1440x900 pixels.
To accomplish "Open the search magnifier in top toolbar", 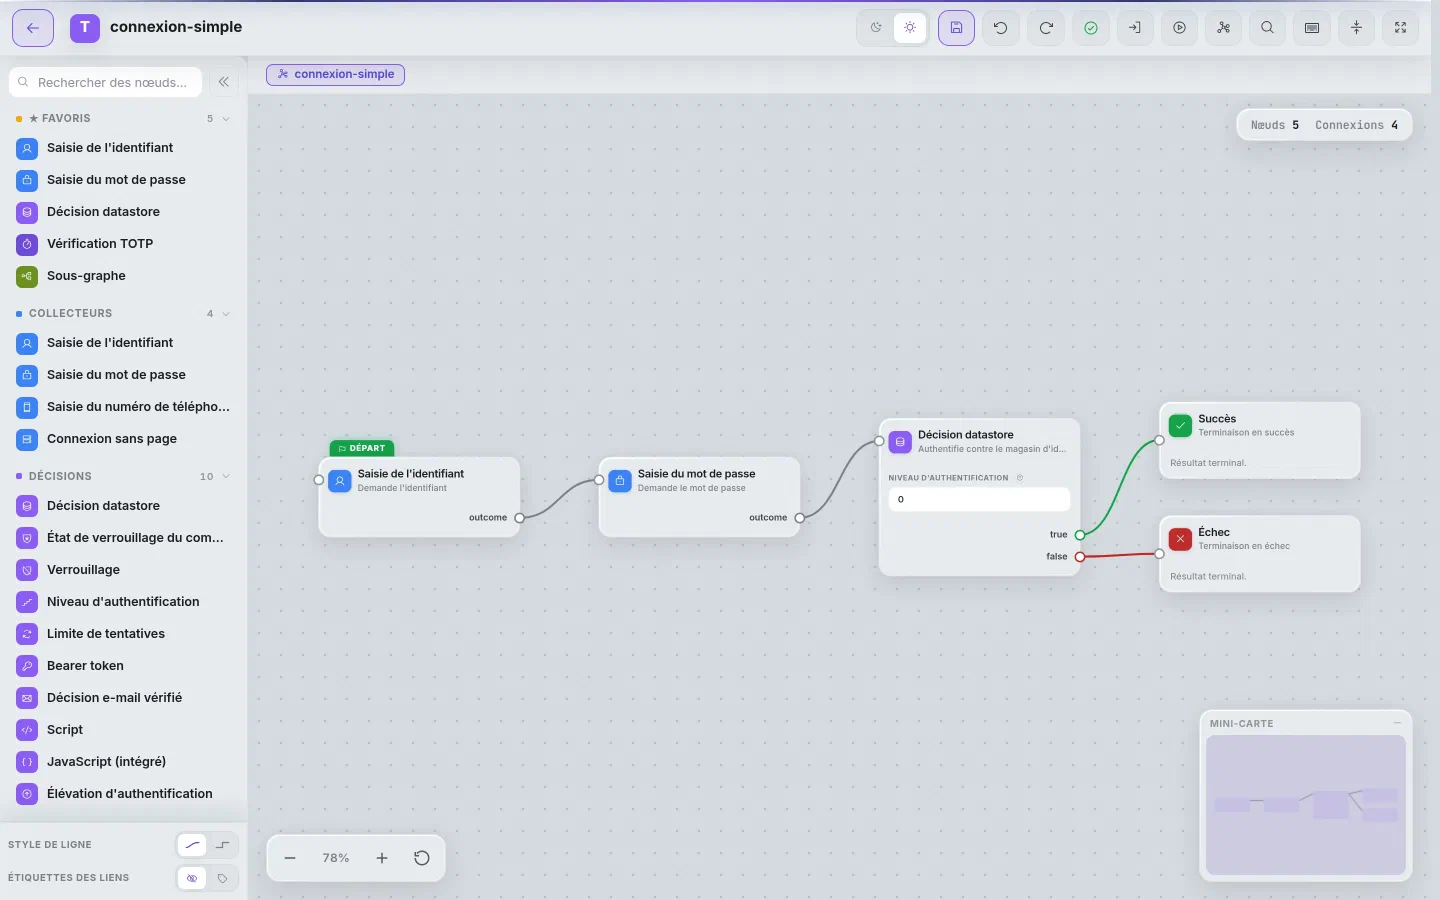I will [x=1267, y=28].
